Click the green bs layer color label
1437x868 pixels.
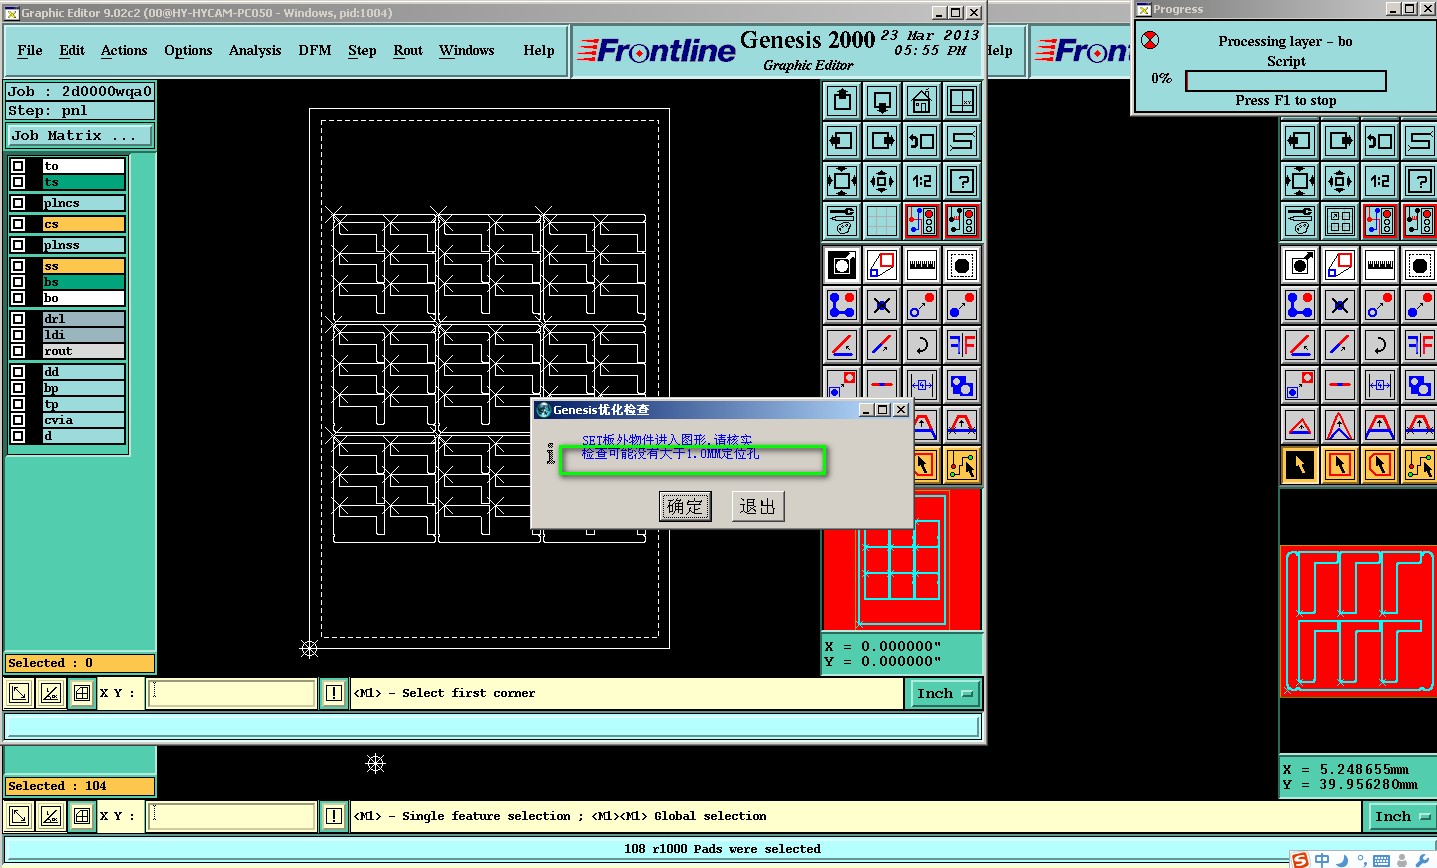point(83,282)
